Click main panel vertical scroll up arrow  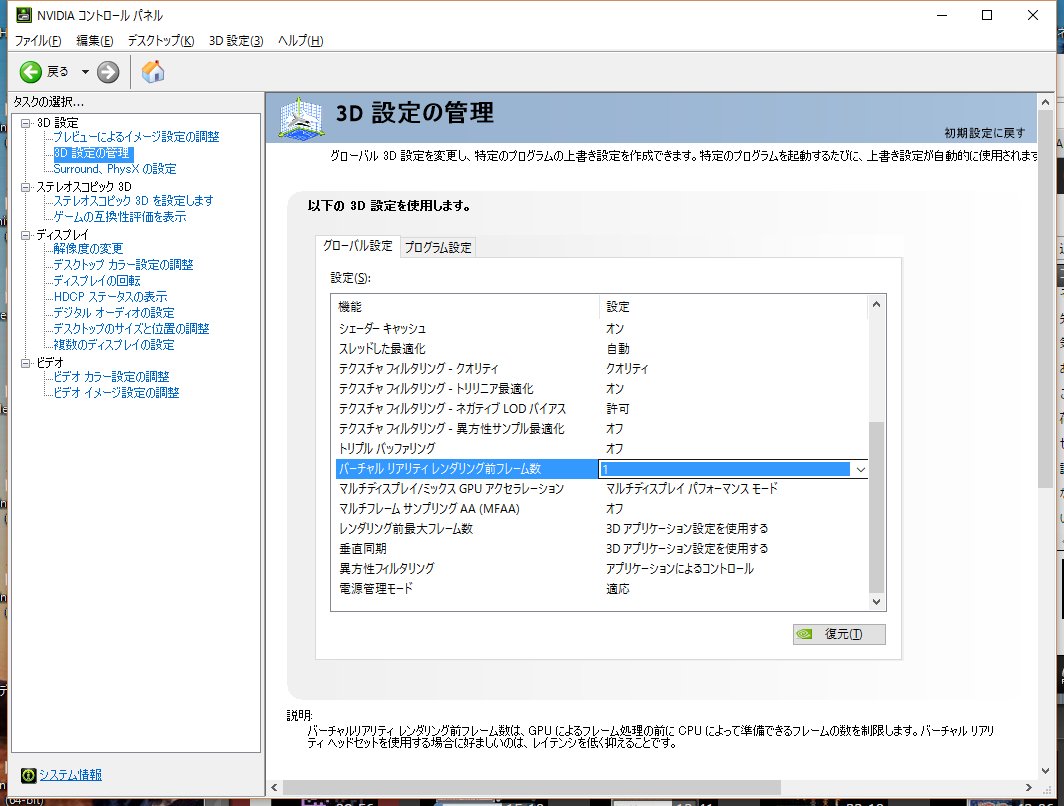click(x=1045, y=102)
